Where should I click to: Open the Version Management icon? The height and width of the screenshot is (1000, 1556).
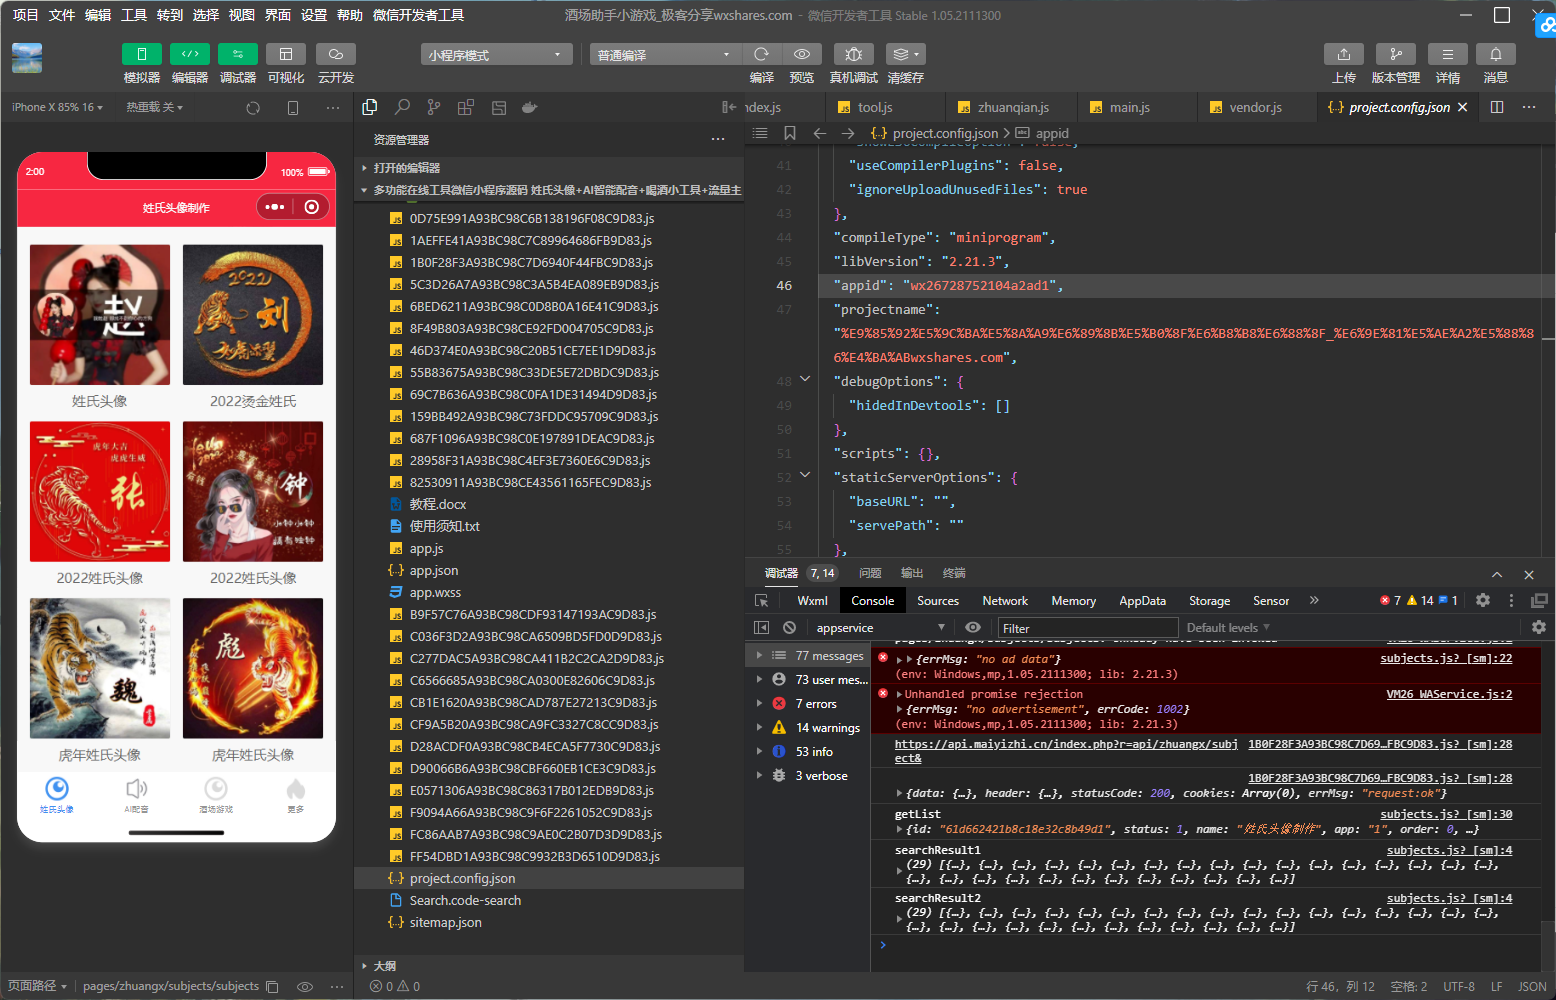(1395, 54)
